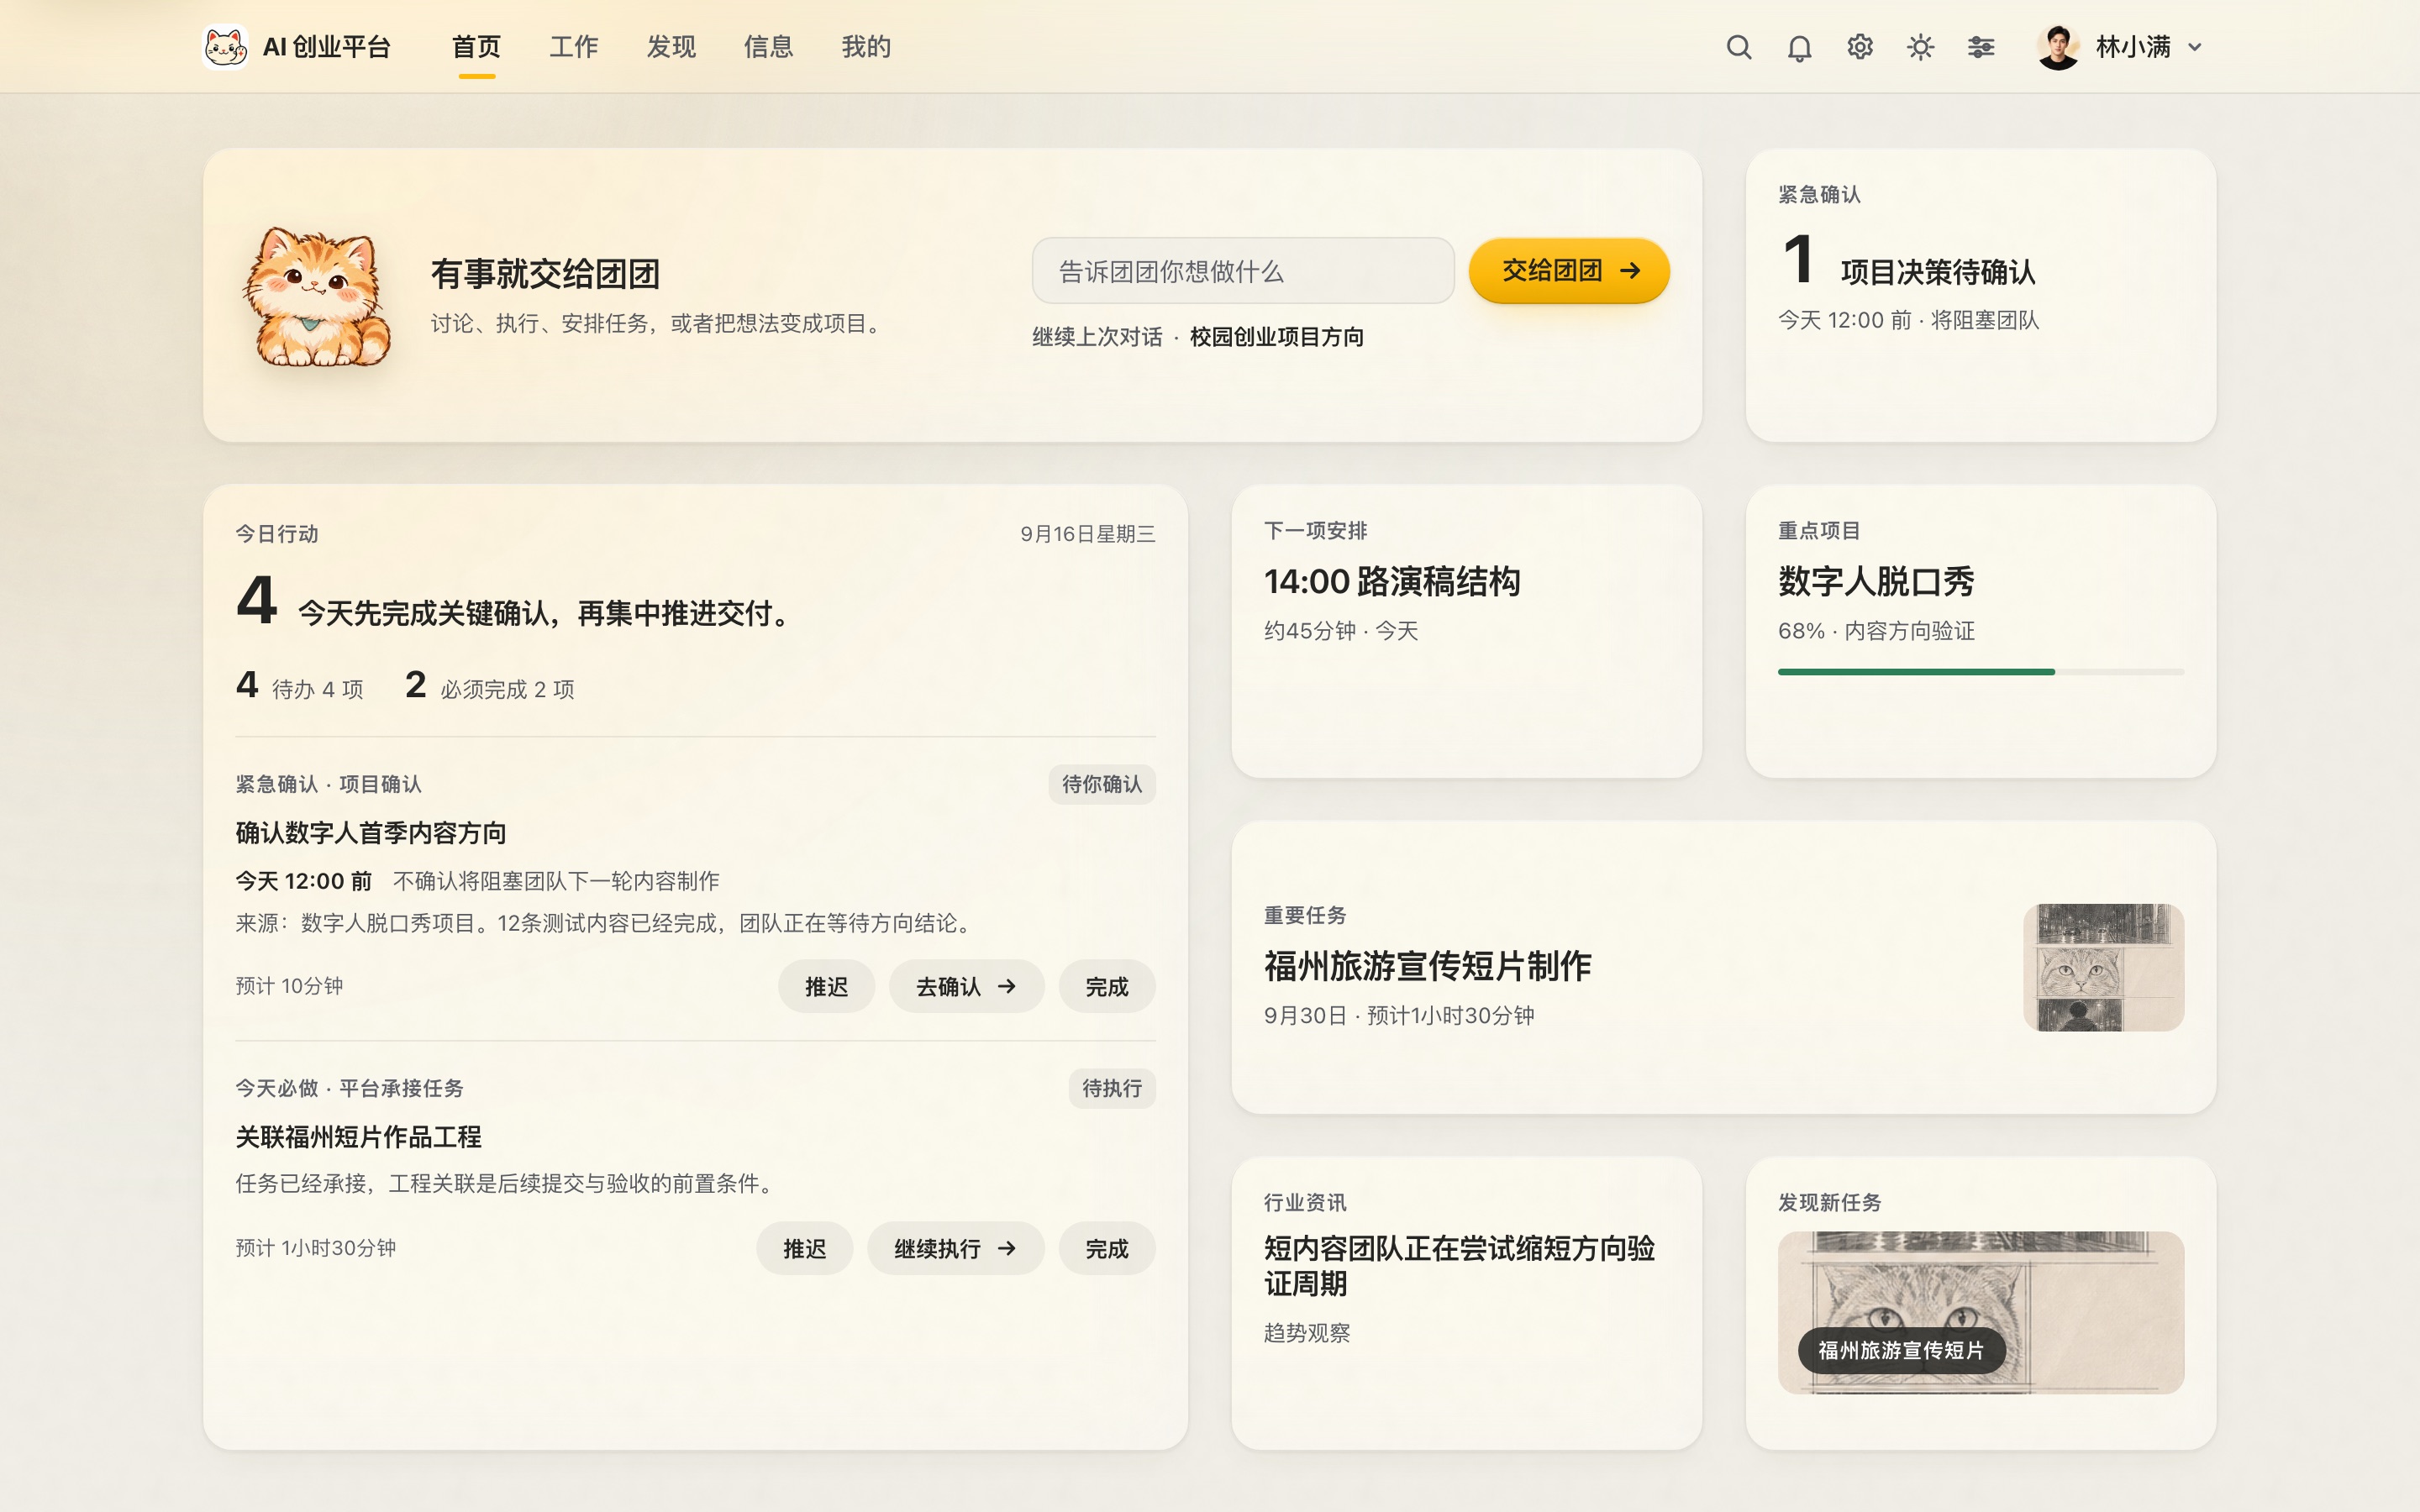This screenshot has height=1512, width=2420.
Task: Mark 关联福州短片作品工程 as 完成
Action: (1107, 1249)
